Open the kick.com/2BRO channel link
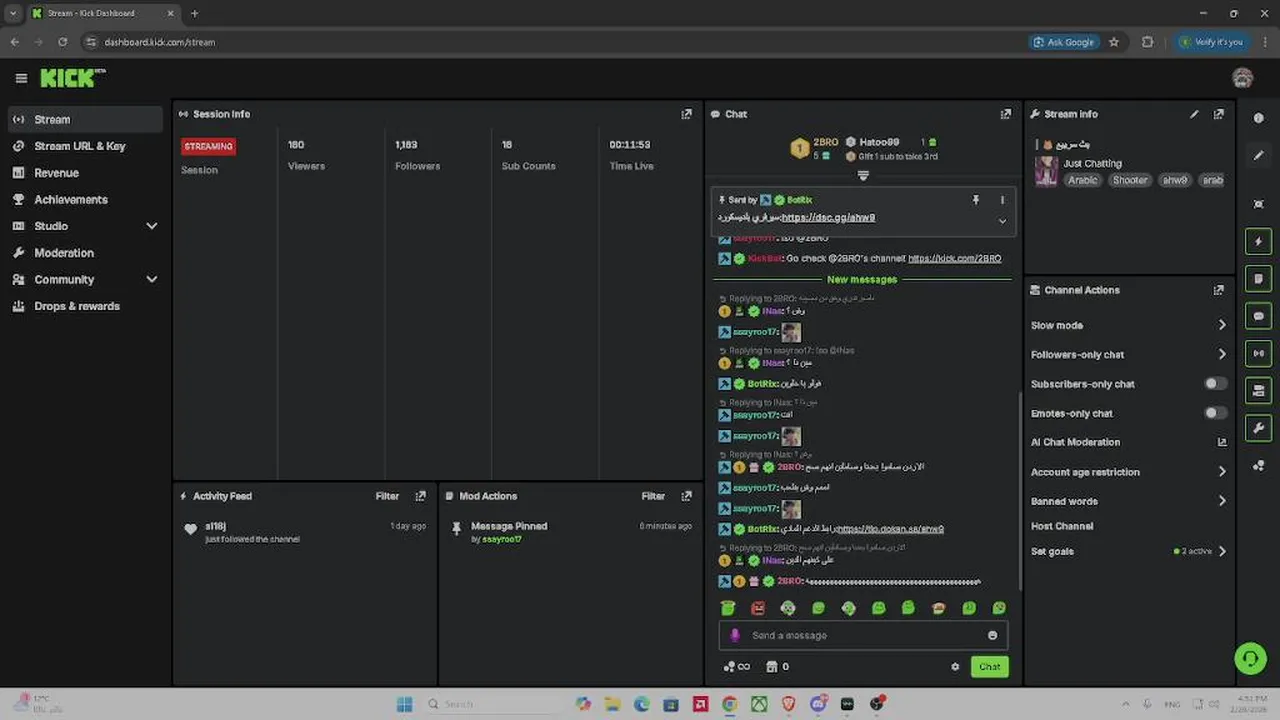Image resolution: width=1280 pixels, height=720 pixels. pos(954,258)
